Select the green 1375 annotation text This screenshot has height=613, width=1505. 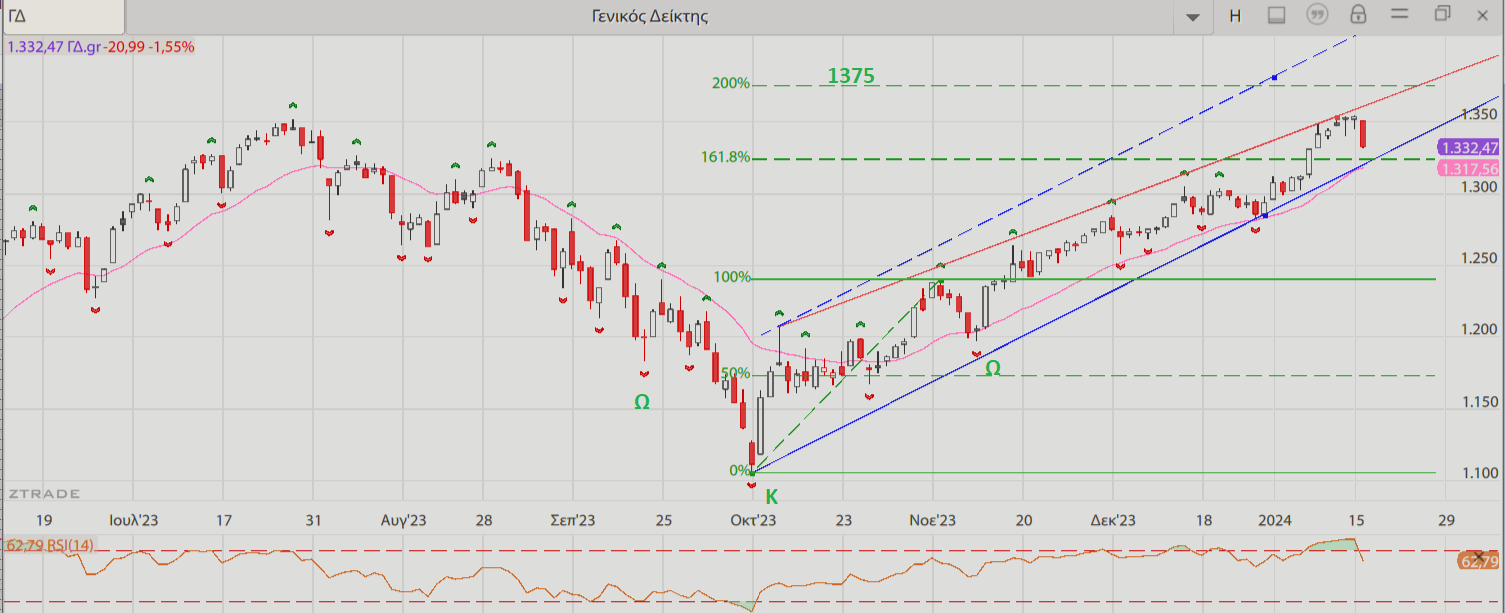(x=851, y=76)
